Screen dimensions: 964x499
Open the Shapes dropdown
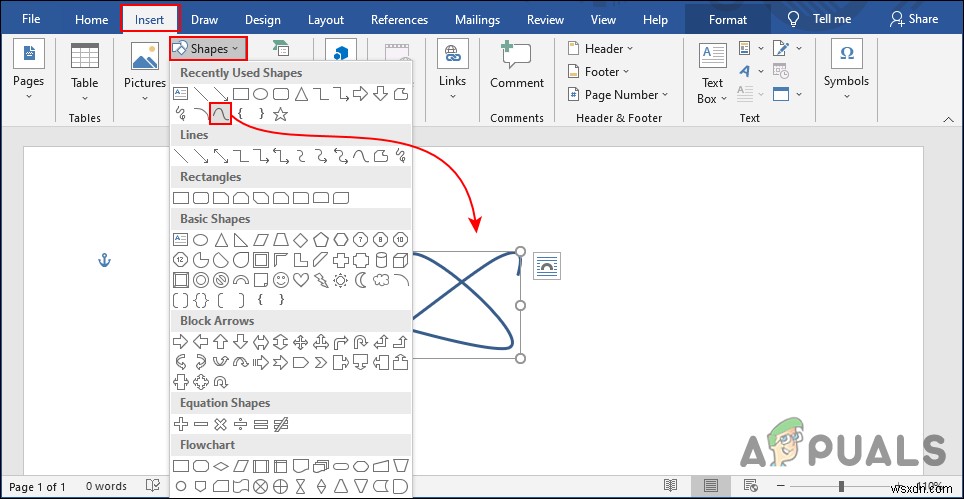click(x=208, y=49)
